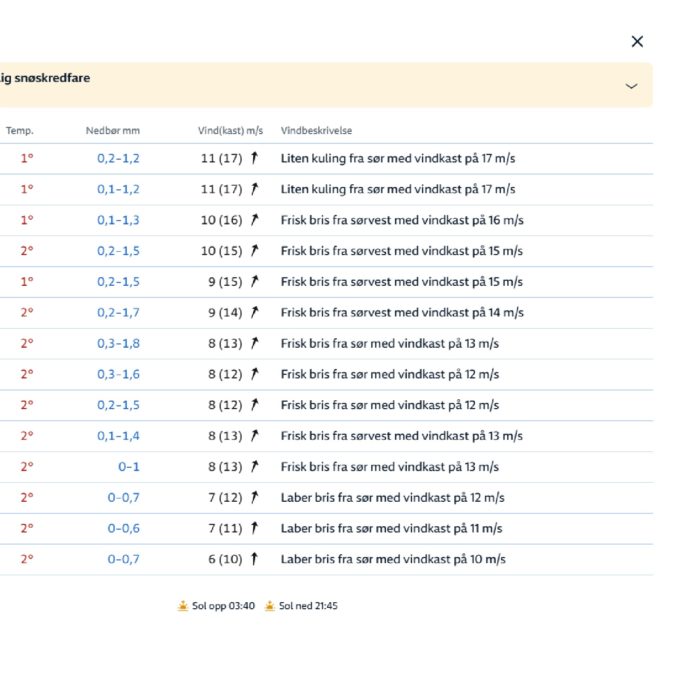The height and width of the screenshot is (700, 700).
Task: Close the forecast panel with the X
Action: pyautogui.click(x=637, y=42)
